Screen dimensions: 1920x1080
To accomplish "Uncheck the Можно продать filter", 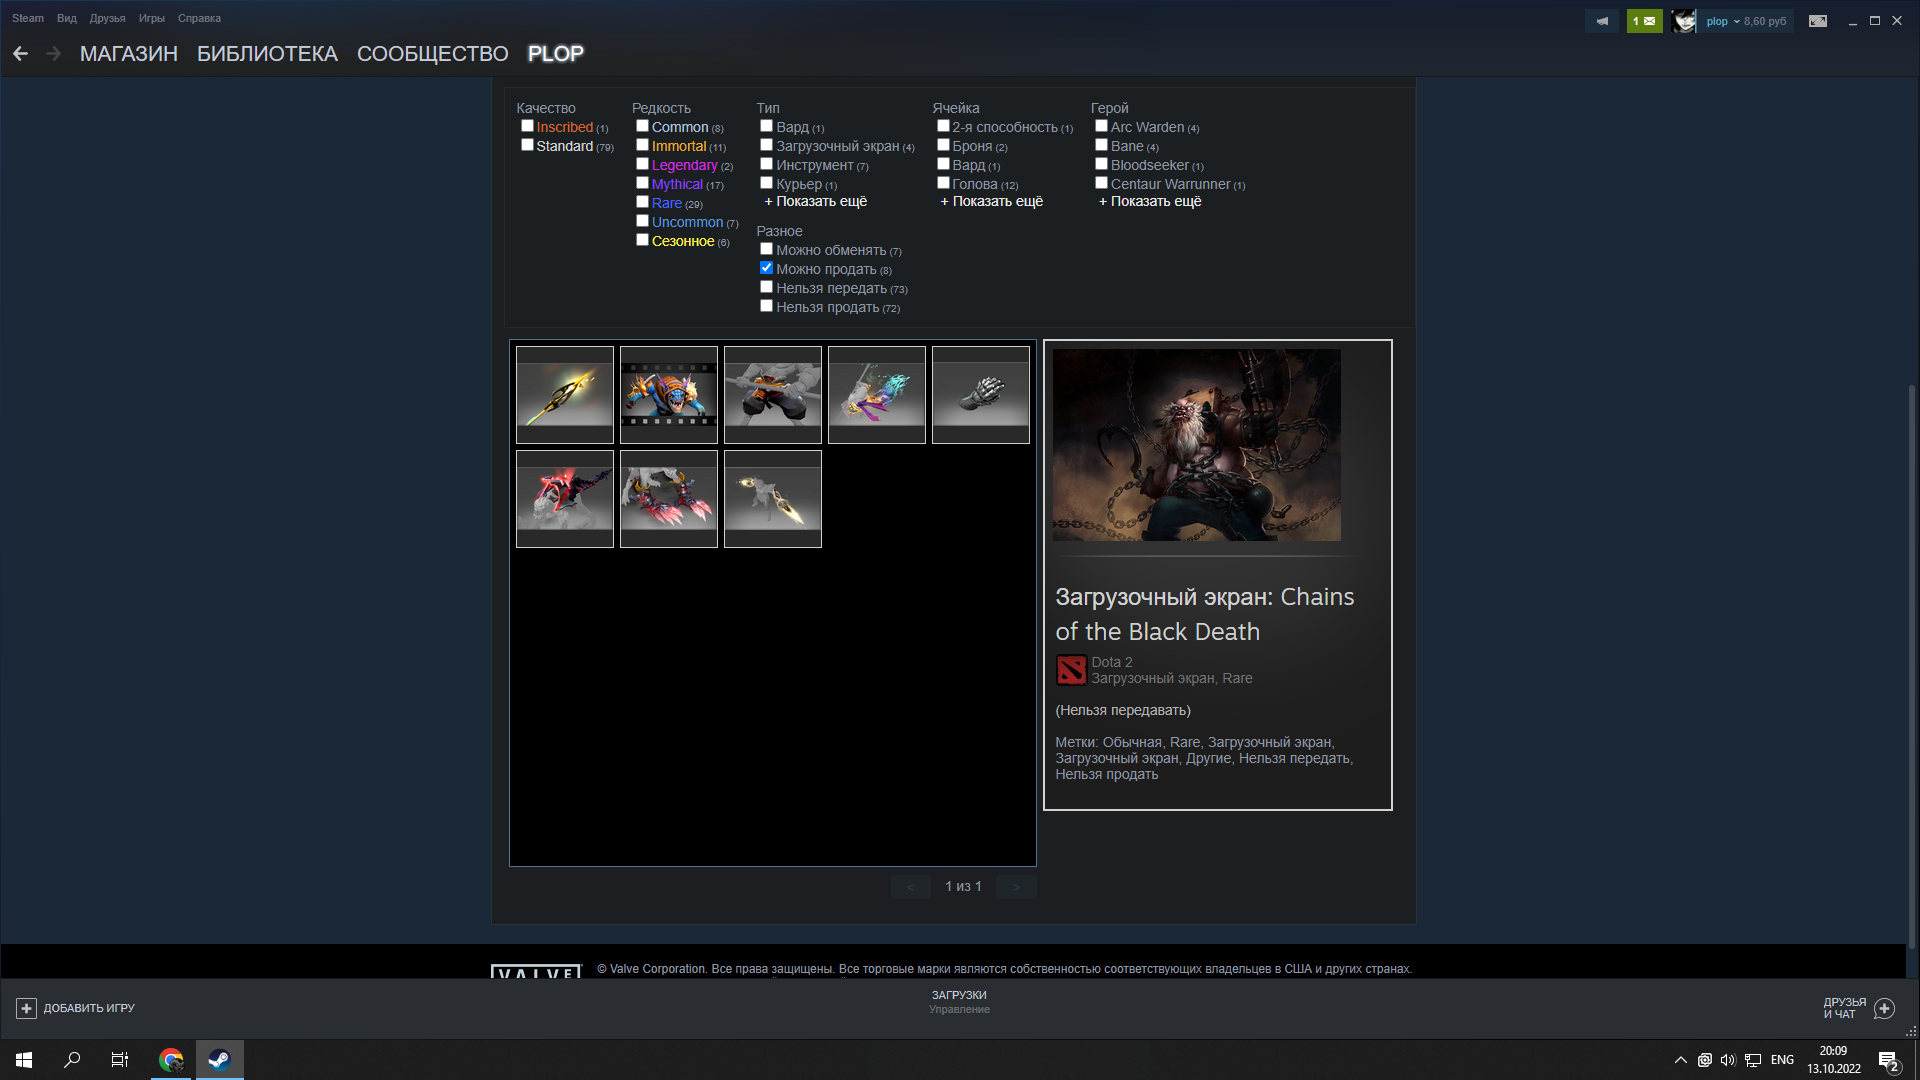I will (766, 267).
